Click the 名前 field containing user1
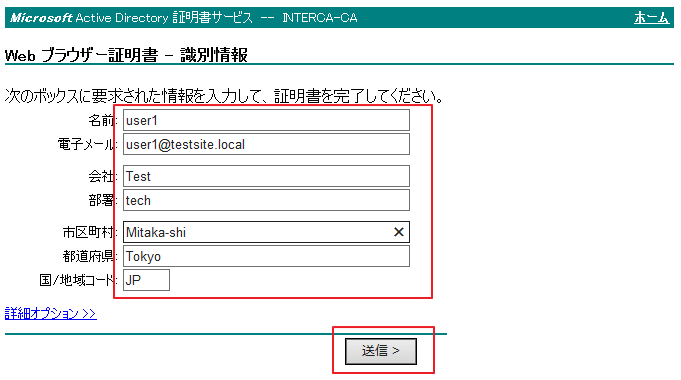 pyautogui.click(x=266, y=120)
